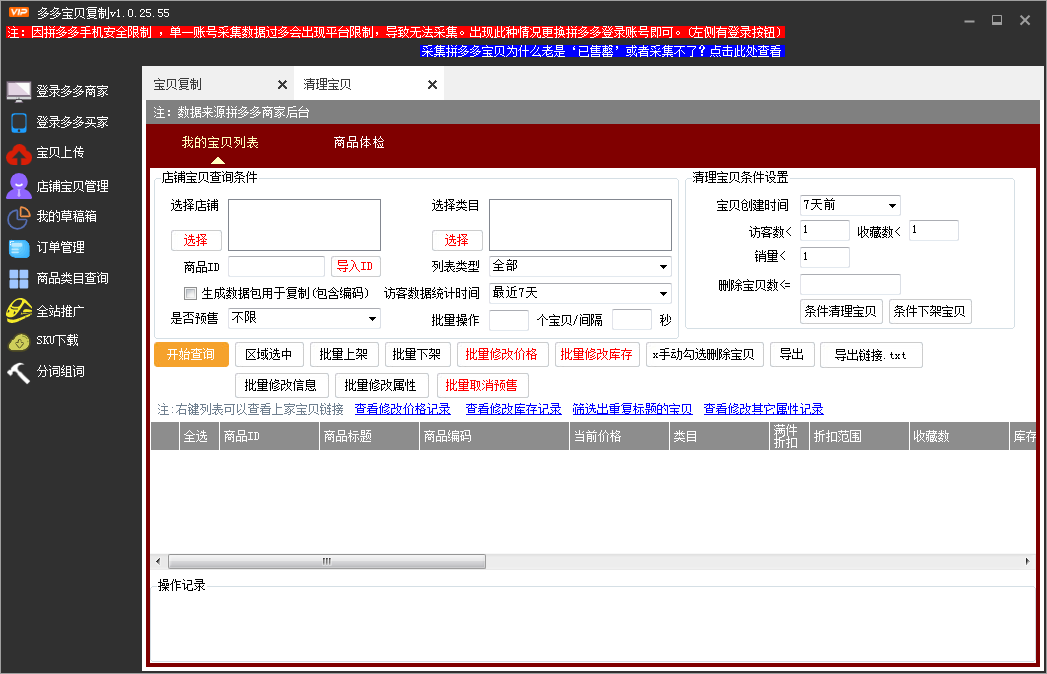Open 查看修改价格记录 link
Image resolution: width=1047 pixels, height=674 pixels.
point(403,409)
